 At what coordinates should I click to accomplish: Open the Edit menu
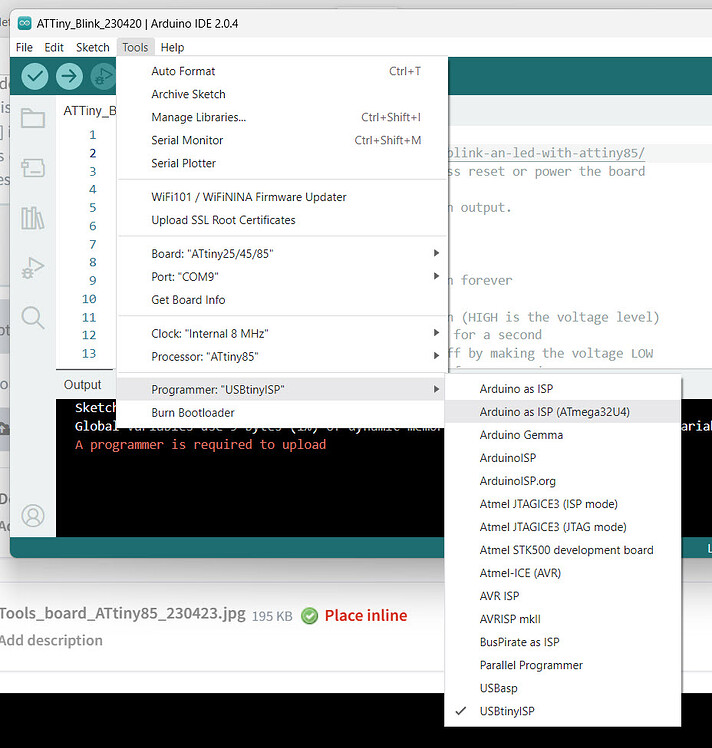tap(54, 47)
